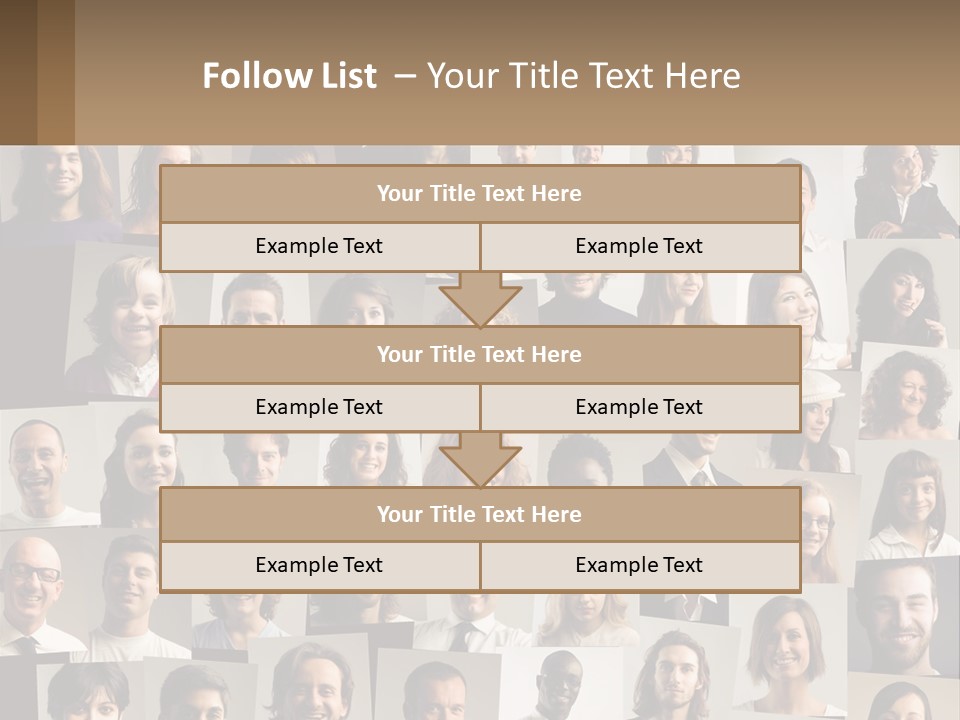Select the top-right photo of person in dark blazer

click(x=905, y=190)
